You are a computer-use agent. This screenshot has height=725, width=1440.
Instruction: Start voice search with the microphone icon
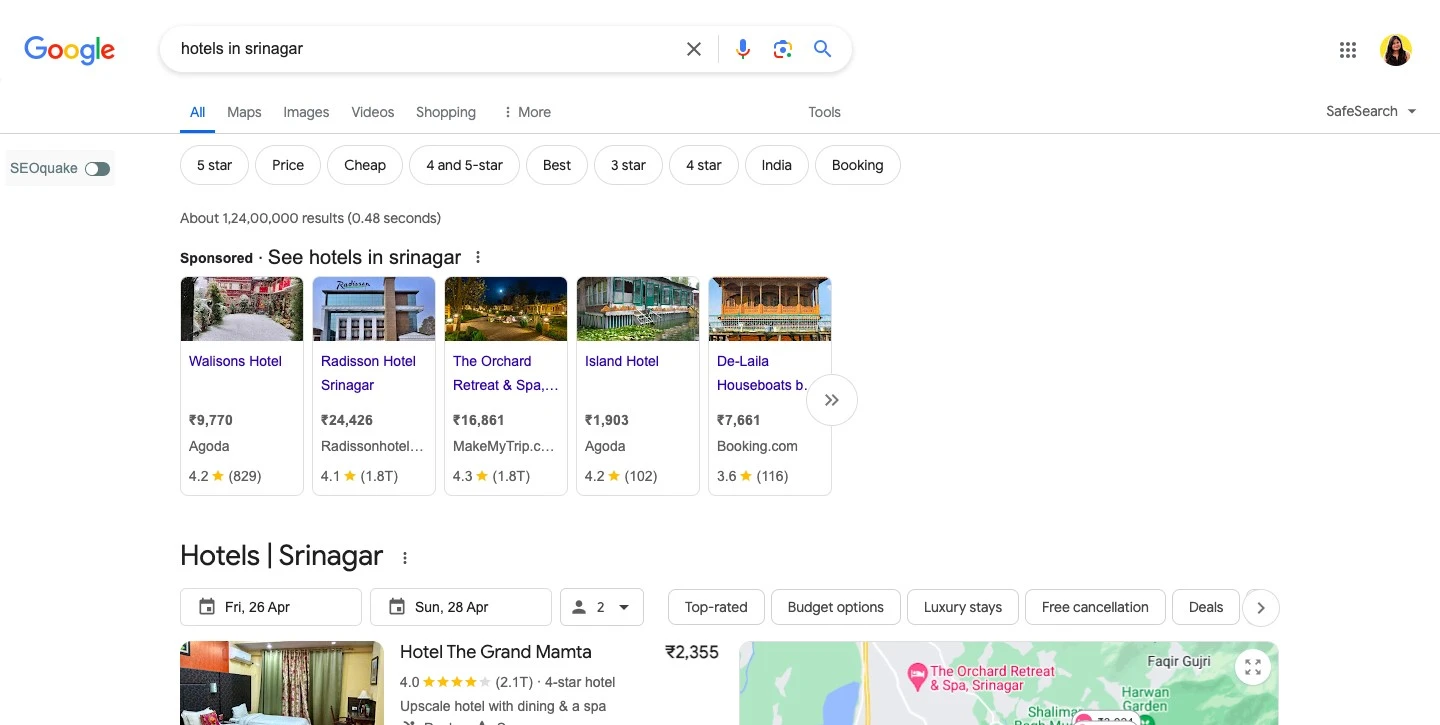tap(743, 49)
